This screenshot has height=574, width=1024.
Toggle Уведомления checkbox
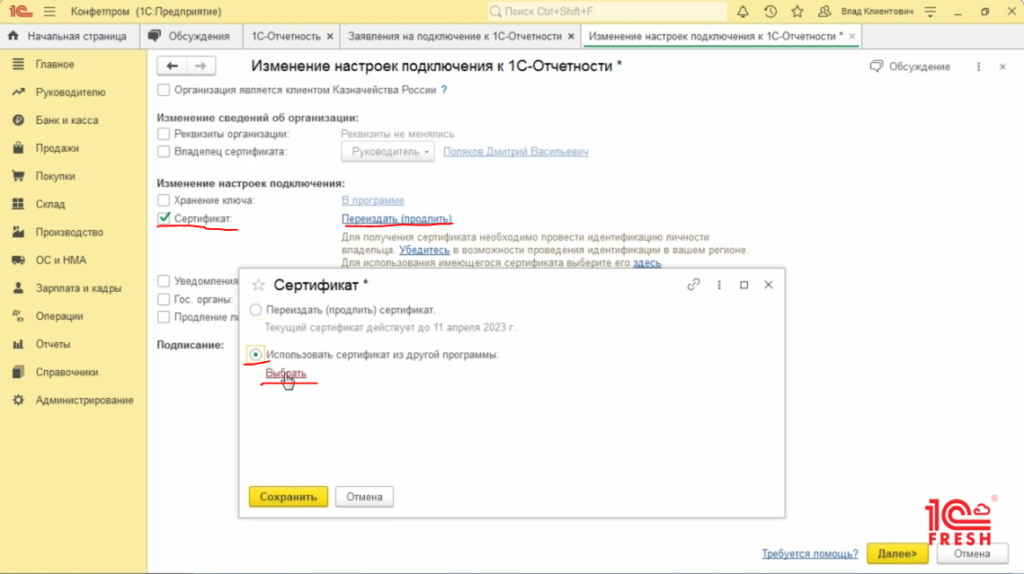(163, 281)
